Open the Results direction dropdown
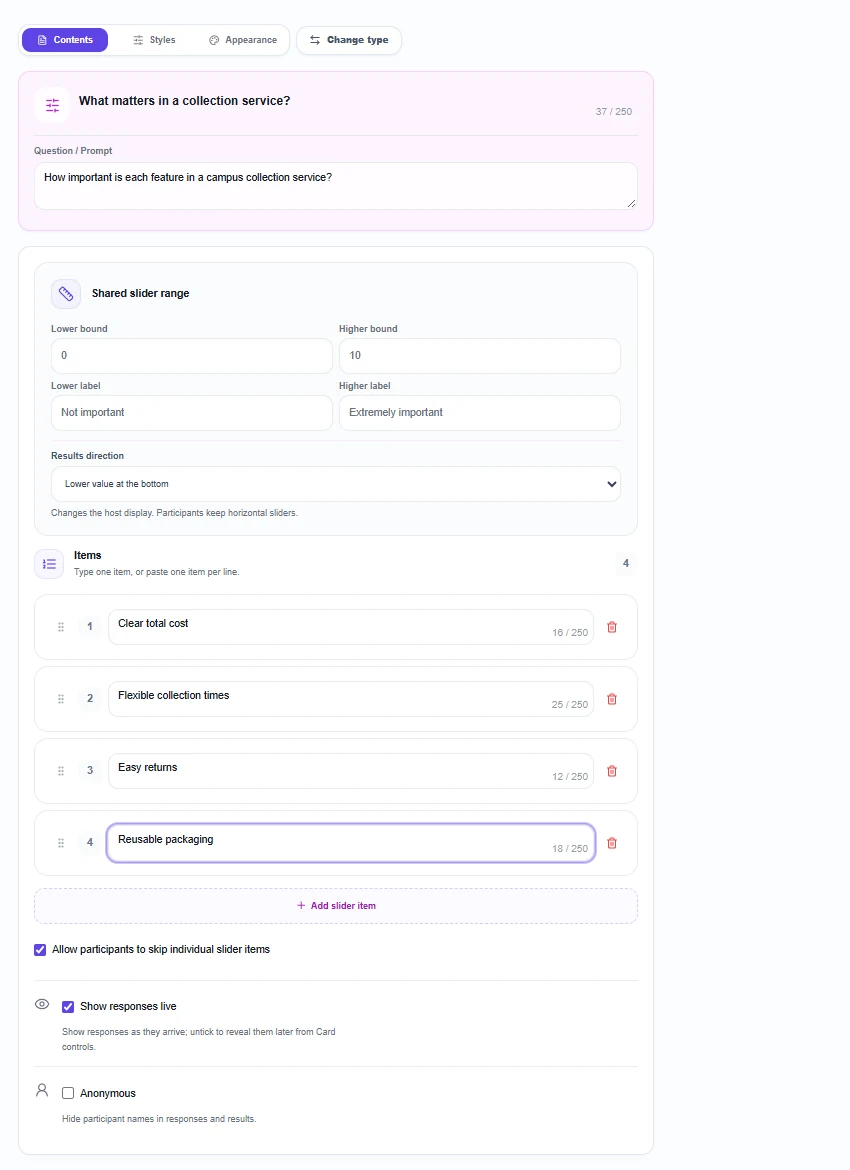Screen dimensions: 850x1170 pos(336,484)
